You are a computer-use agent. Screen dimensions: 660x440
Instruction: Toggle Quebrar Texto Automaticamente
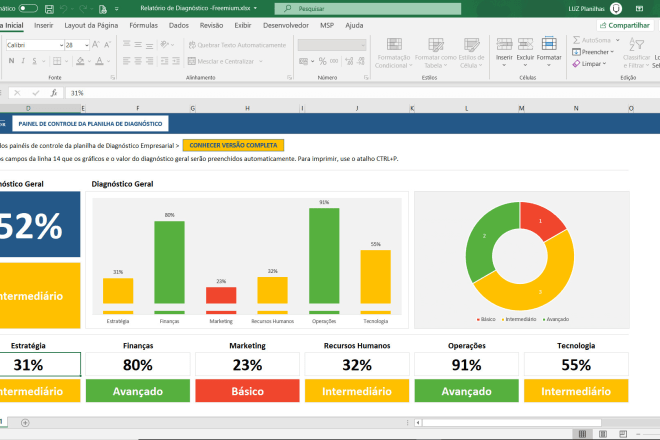[237, 45]
